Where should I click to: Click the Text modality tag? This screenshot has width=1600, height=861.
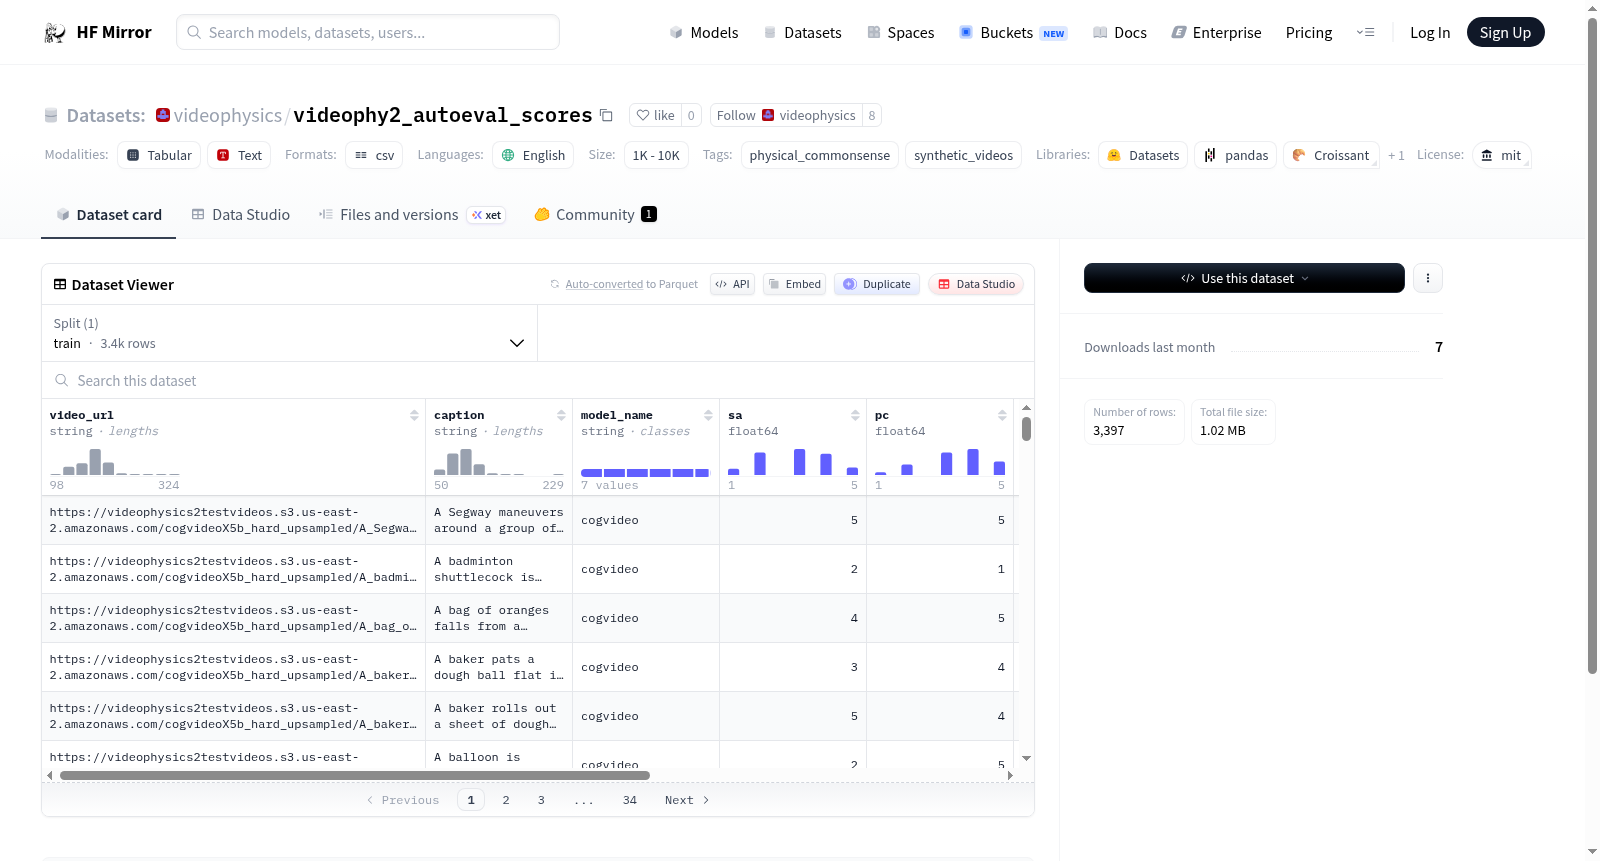pyautogui.click(x=239, y=155)
